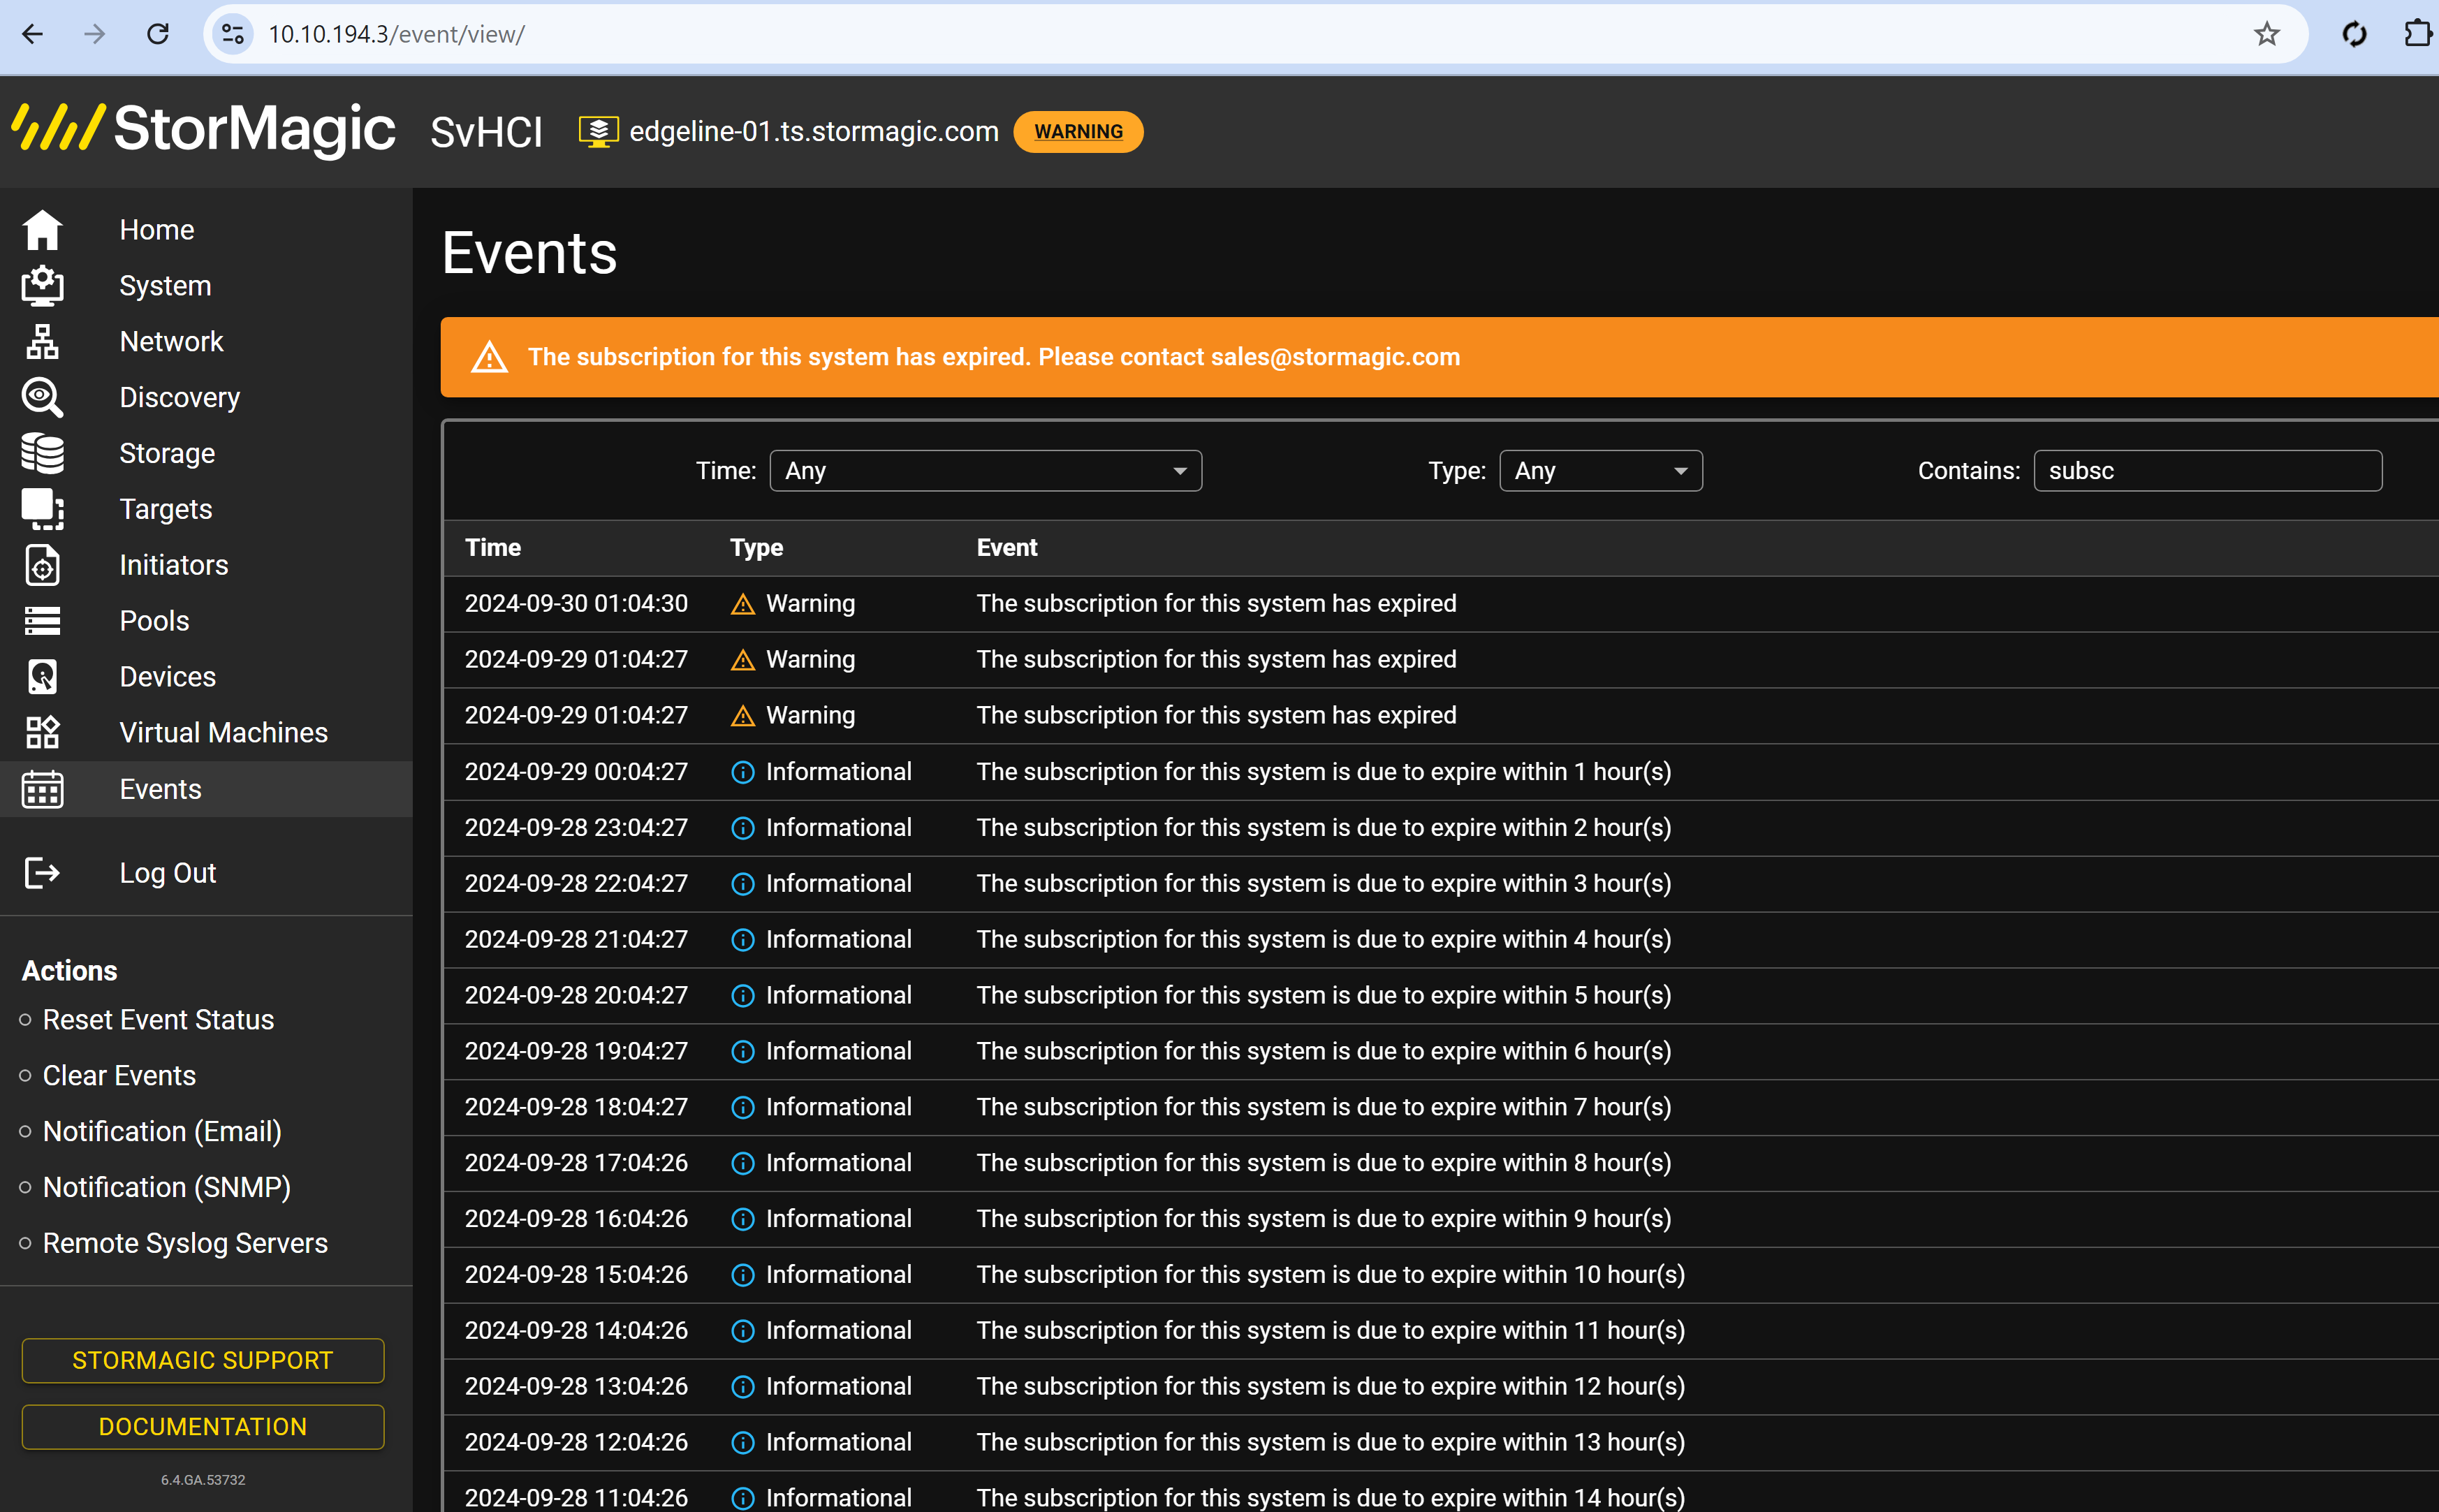Viewport: 2439px width, 1512px height.
Task: Click timestamp 2024-09-28 13:04:26
Action: coord(576,1387)
